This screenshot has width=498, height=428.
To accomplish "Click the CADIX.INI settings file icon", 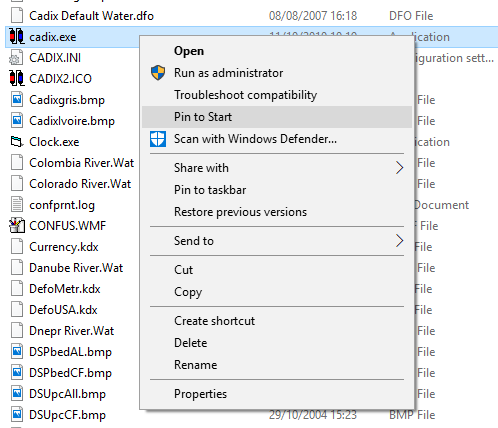I will (x=17, y=58).
